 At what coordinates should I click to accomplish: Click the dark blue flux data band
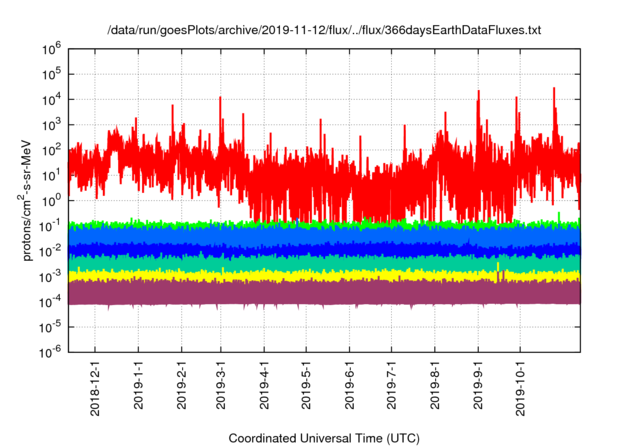[x=324, y=250]
